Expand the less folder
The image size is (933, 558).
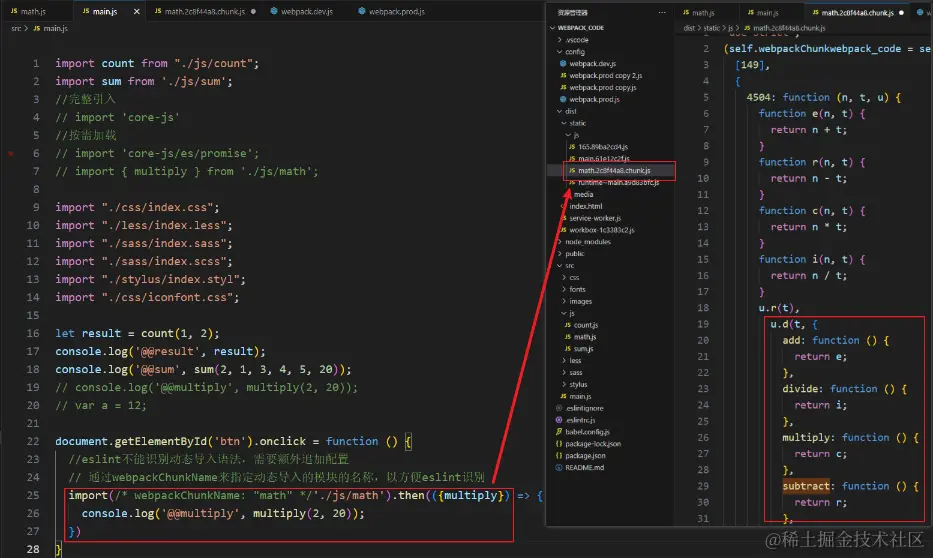[563, 360]
